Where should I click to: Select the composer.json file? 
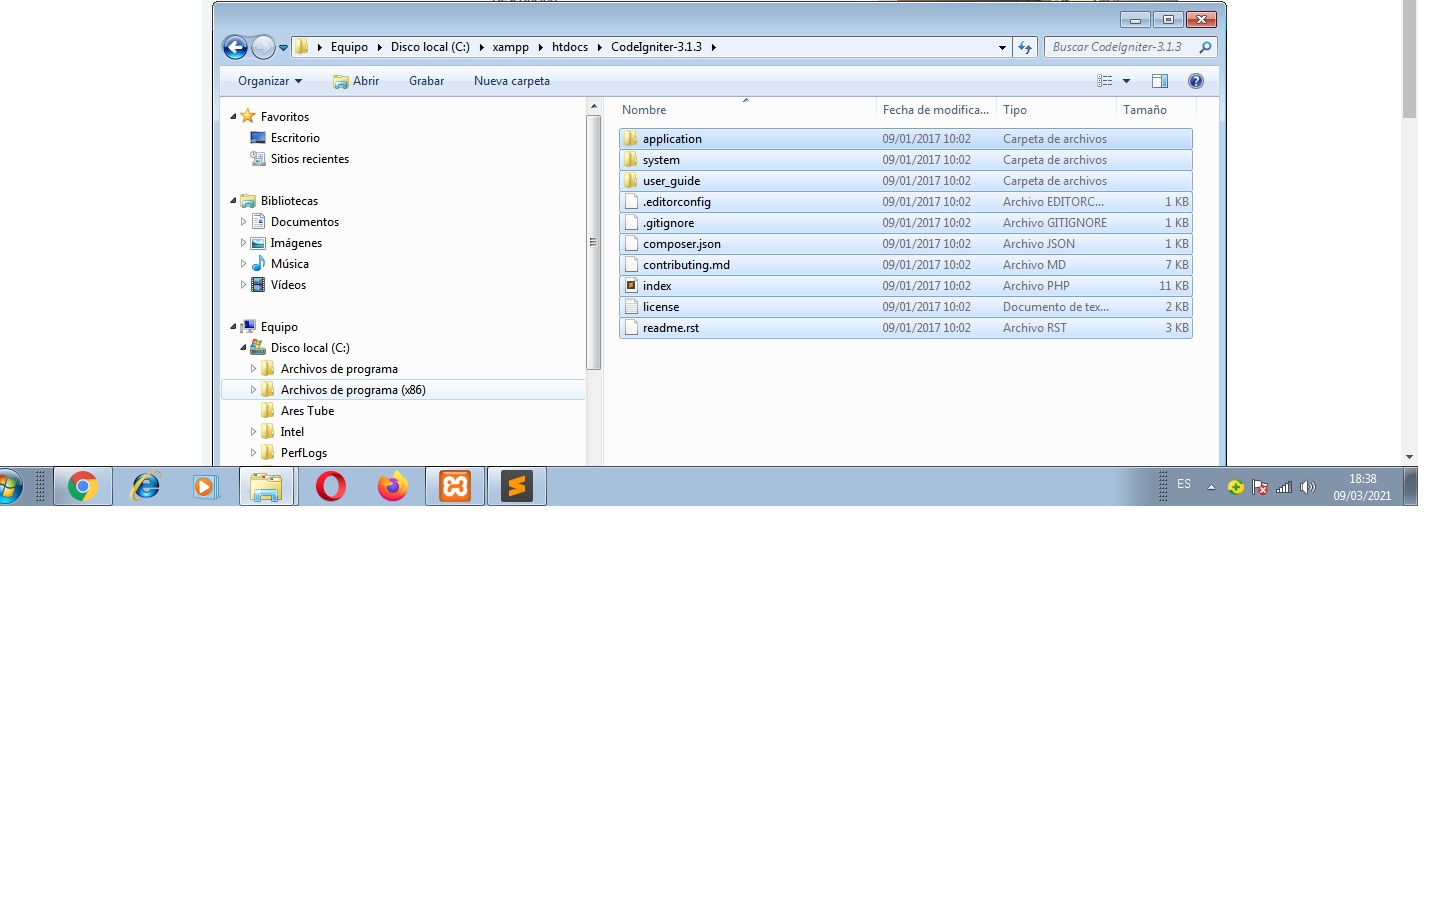(x=906, y=244)
